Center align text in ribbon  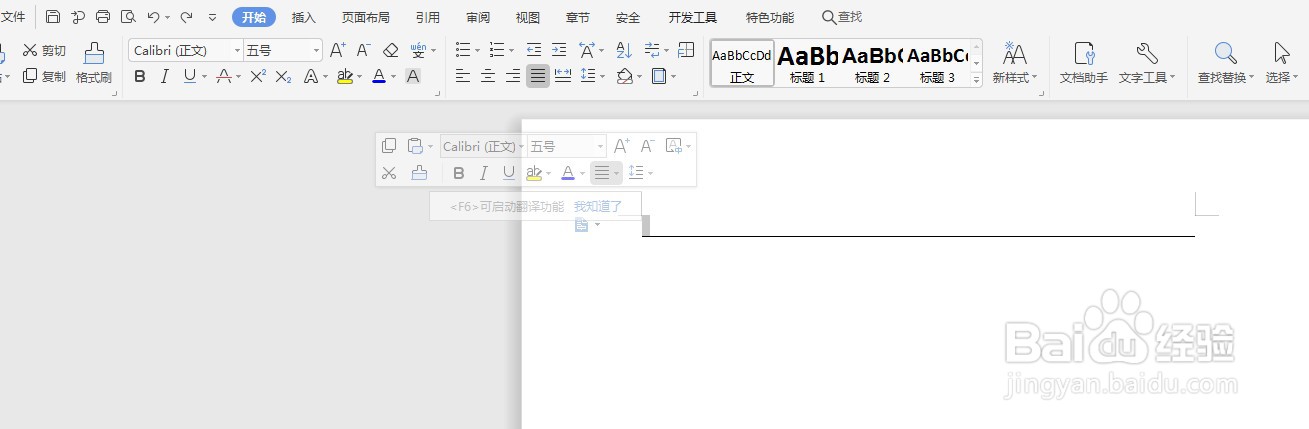point(488,76)
